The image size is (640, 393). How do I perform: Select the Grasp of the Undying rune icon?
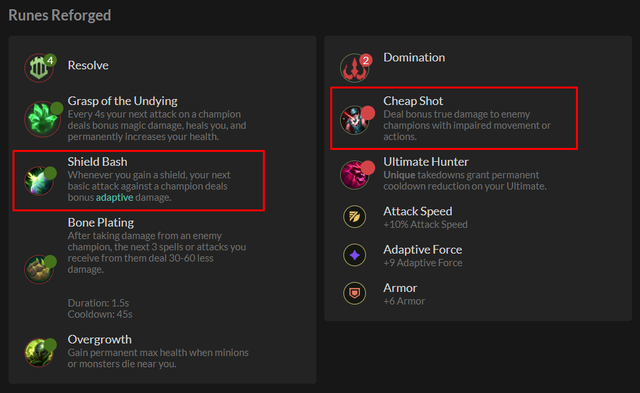pos(43,119)
